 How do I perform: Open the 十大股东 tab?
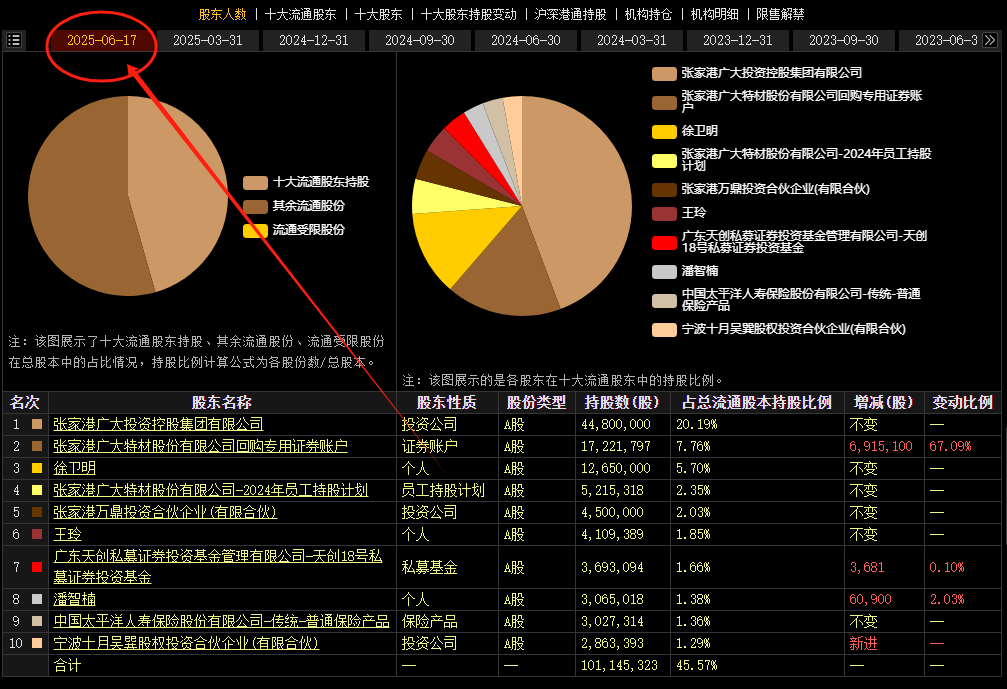point(378,14)
